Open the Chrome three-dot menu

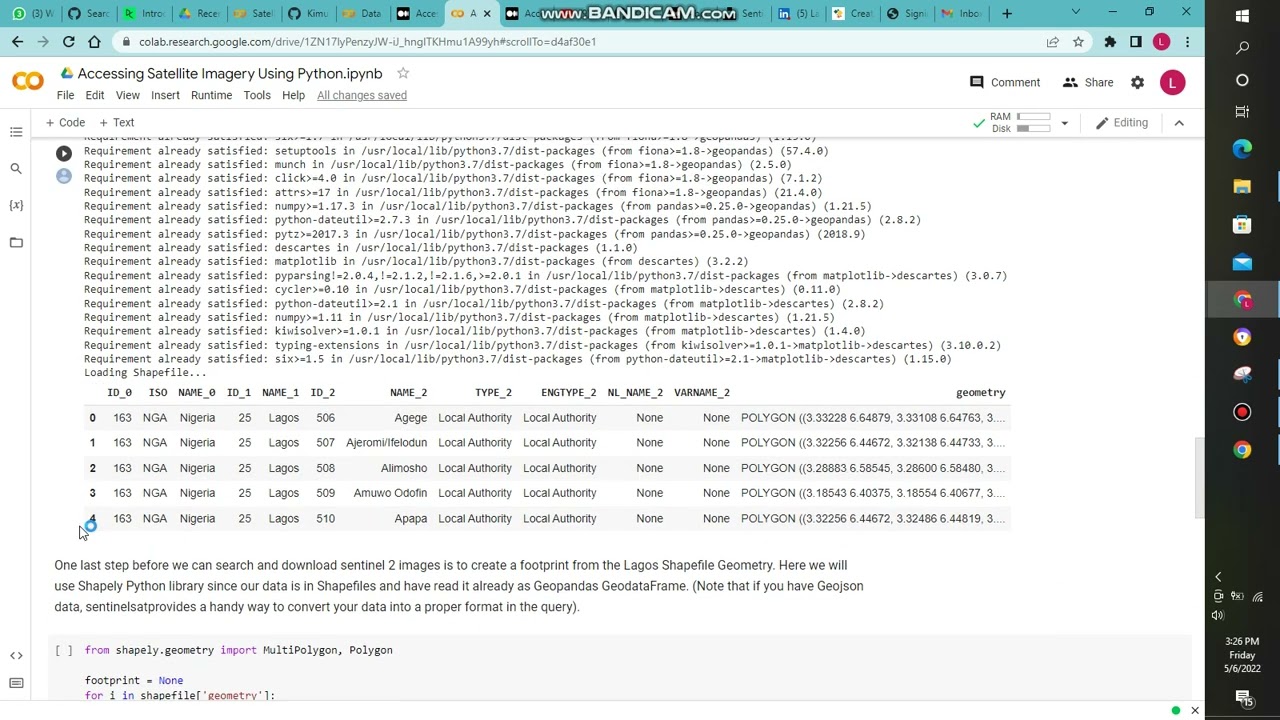1187,42
